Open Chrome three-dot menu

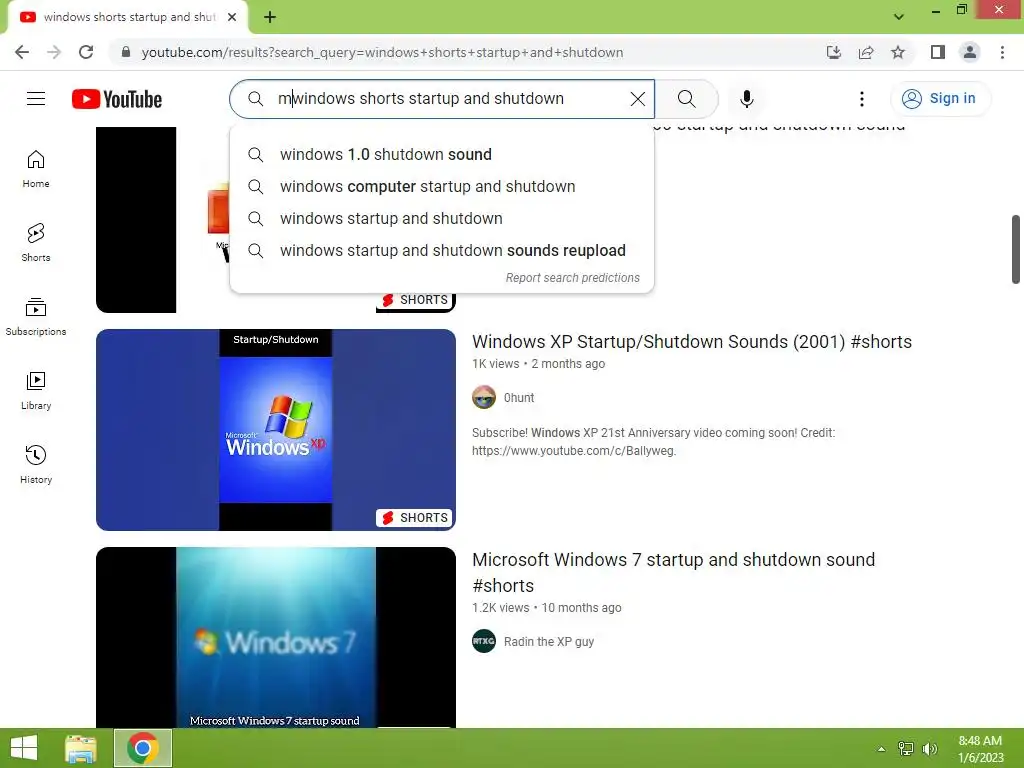tap(1002, 52)
